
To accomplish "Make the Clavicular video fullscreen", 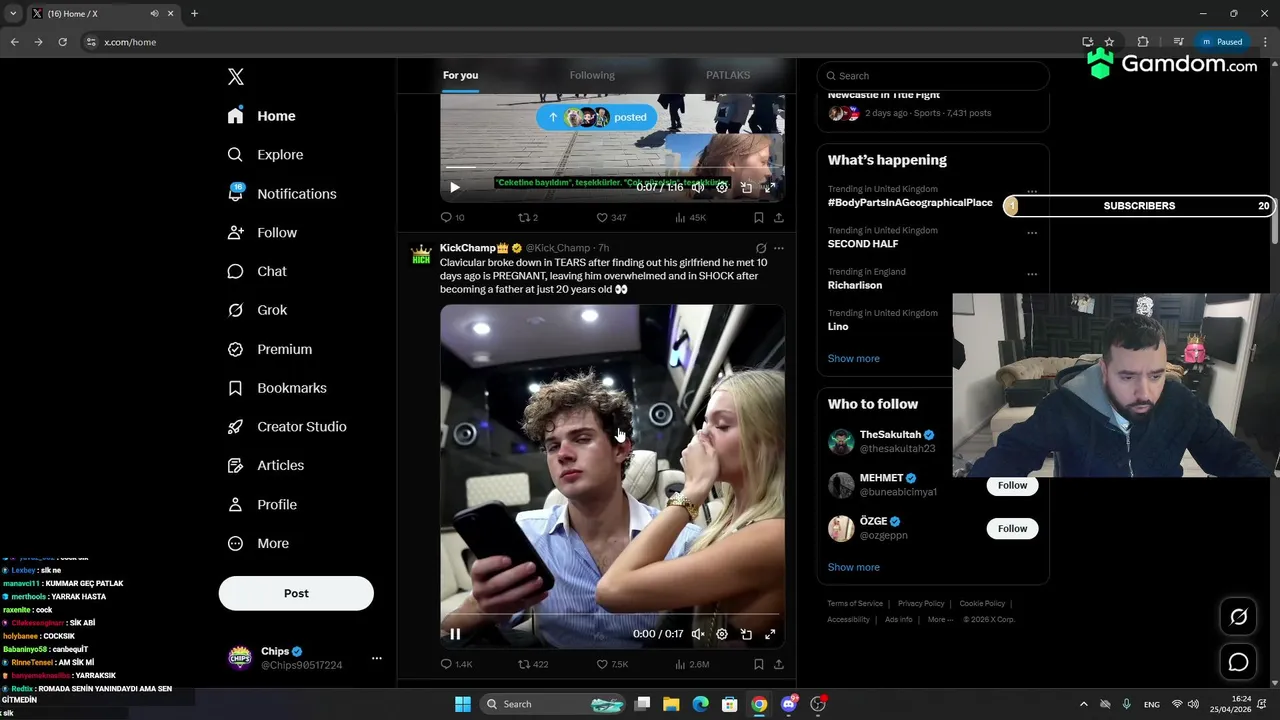I will pyautogui.click(x=770, y=634).
